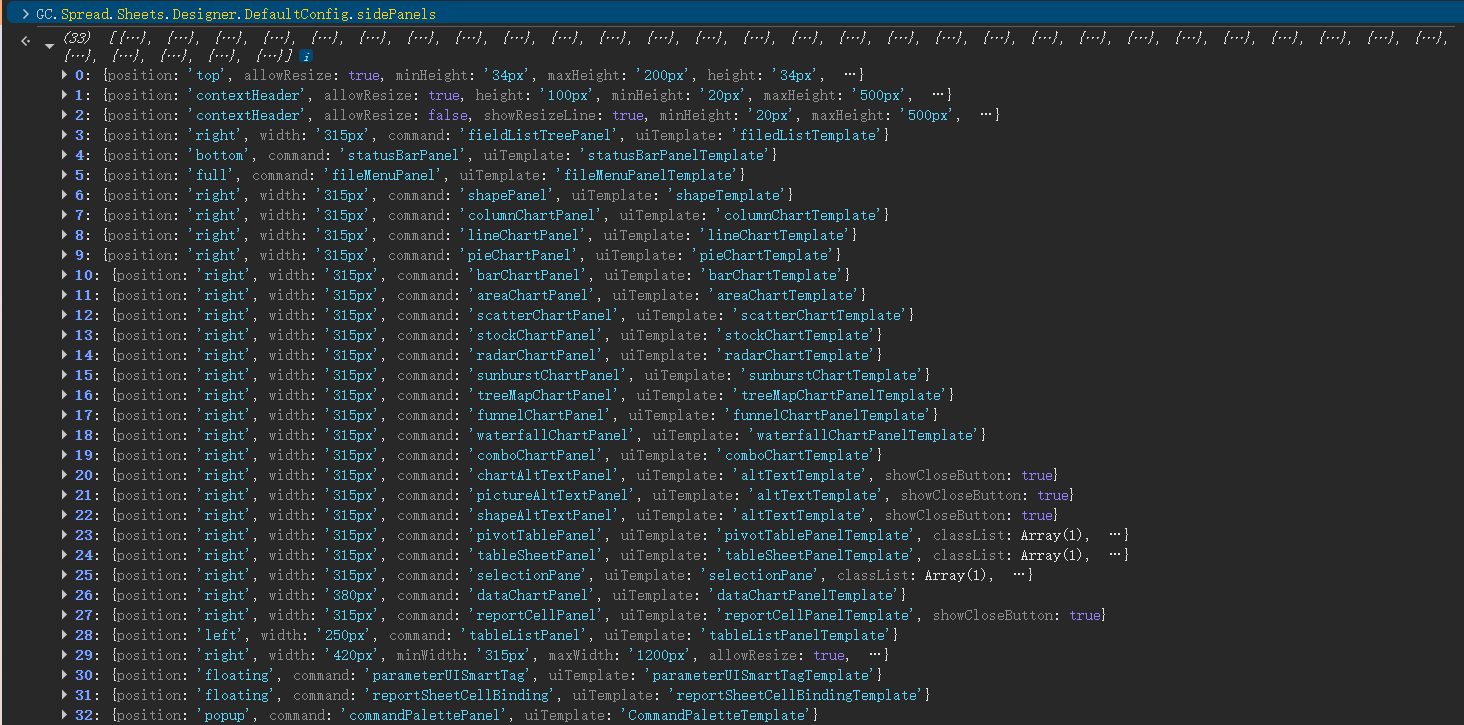Expand entry 25 for selectionPane
This screenshot has width=1464, height=725.
[x=65, y=575]
